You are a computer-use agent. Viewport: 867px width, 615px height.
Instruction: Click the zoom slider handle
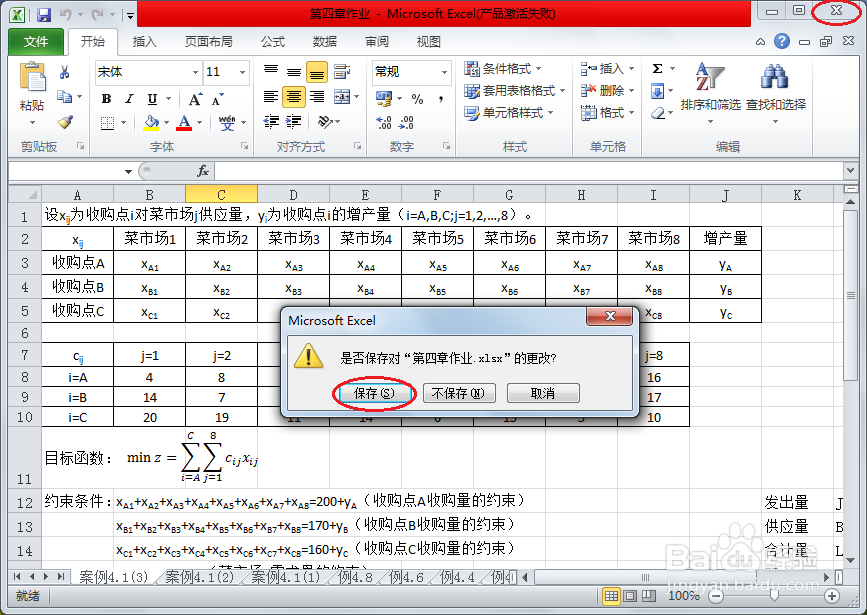[x=775, y=596]
